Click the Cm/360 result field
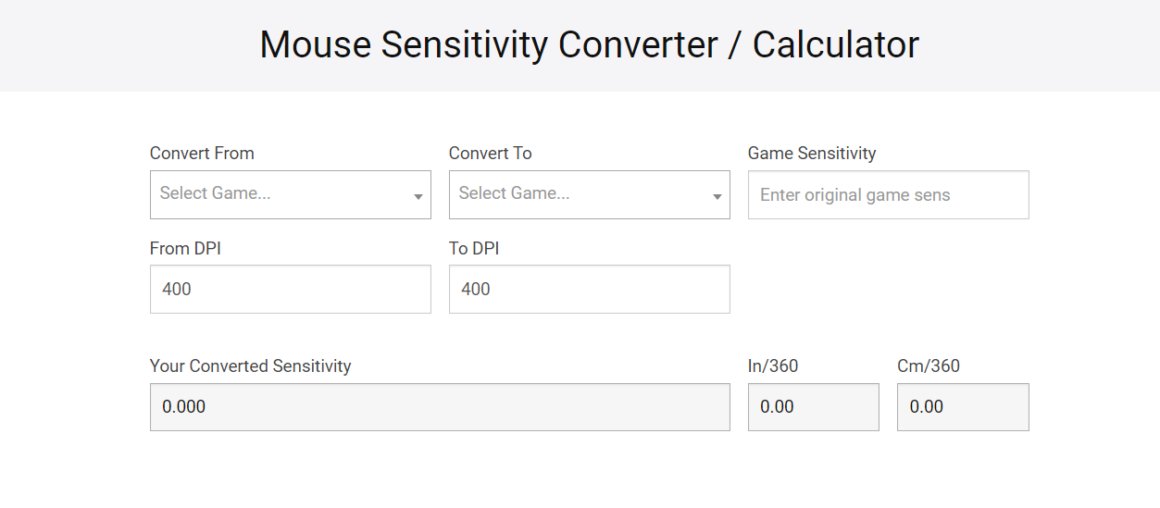The height and width of the screenshot is (508, 1160). point(962,407)
